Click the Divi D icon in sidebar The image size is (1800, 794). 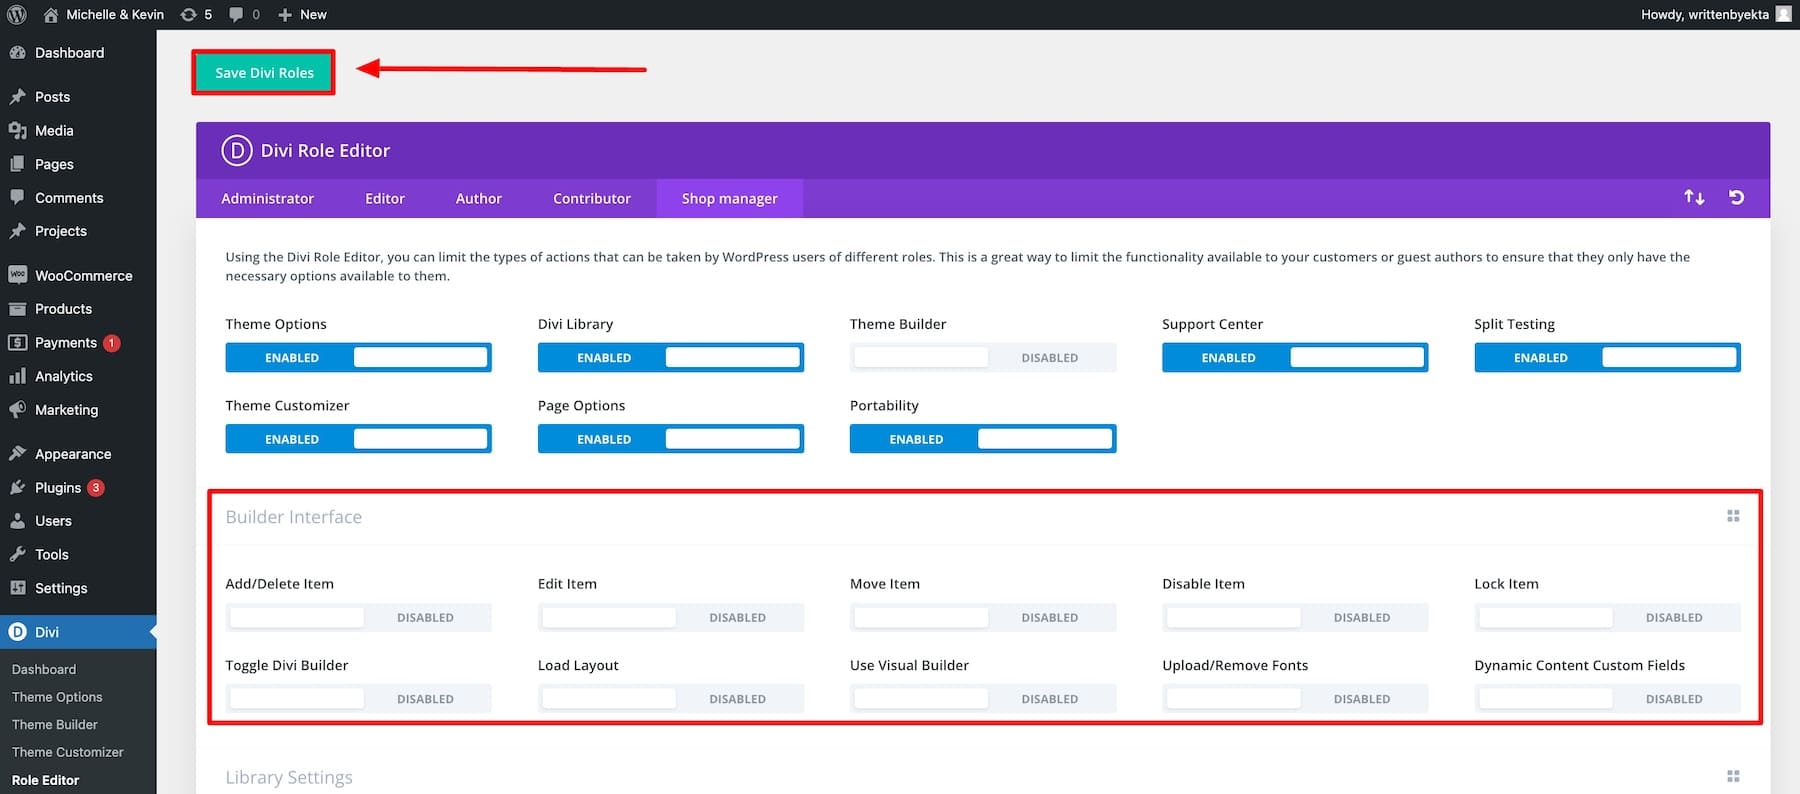point(17,632)
